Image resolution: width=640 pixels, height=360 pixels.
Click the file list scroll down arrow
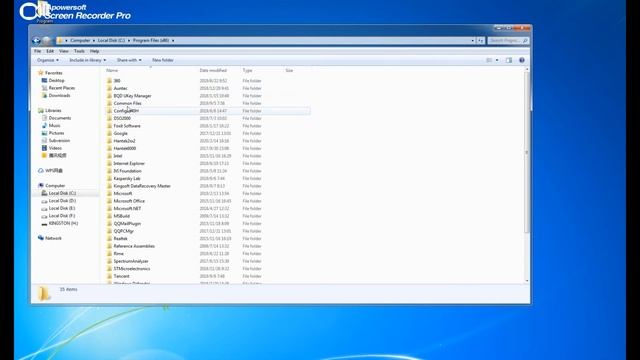[x=527, y=281]
